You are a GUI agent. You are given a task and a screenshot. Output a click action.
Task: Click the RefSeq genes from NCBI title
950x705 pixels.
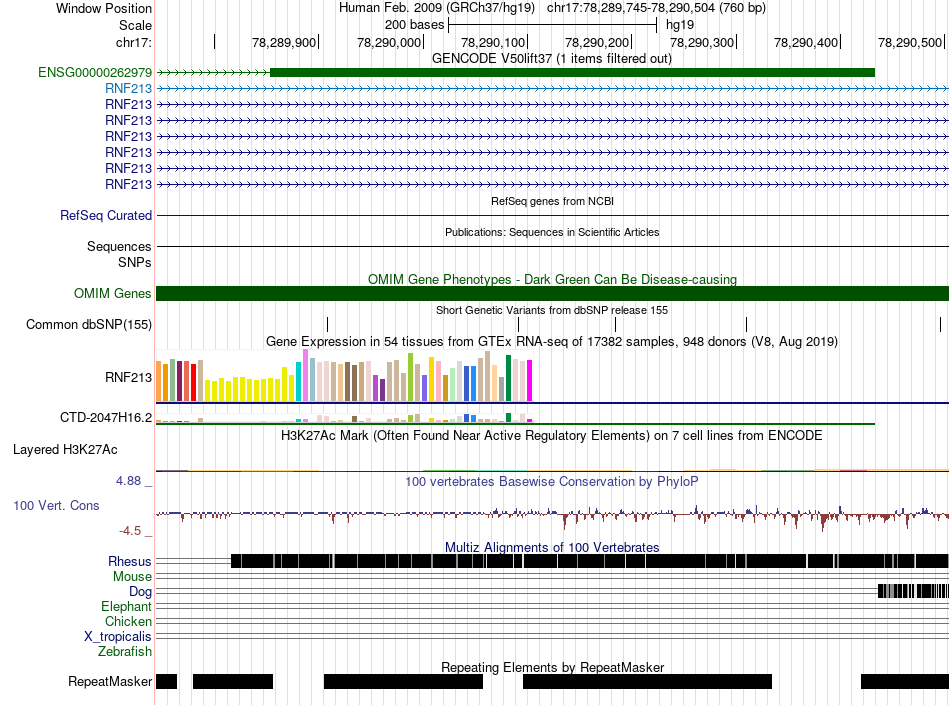tap(552, 201)
